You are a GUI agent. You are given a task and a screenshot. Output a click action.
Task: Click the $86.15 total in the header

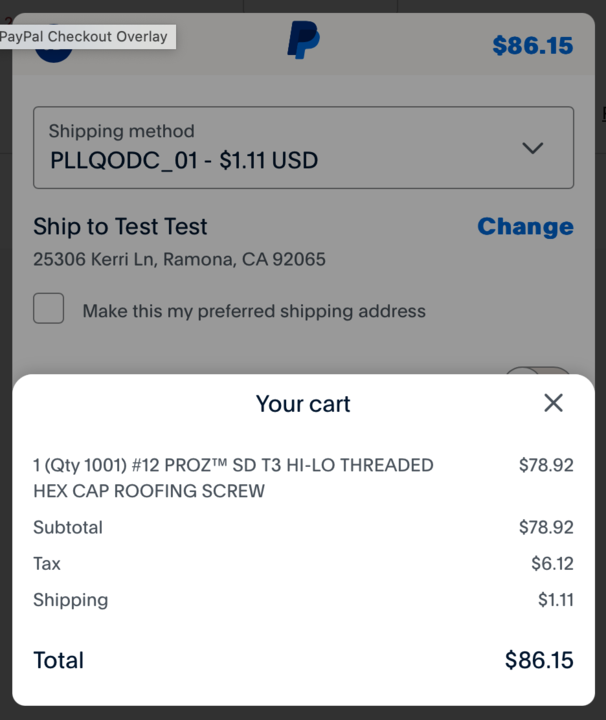coord(533,45)
